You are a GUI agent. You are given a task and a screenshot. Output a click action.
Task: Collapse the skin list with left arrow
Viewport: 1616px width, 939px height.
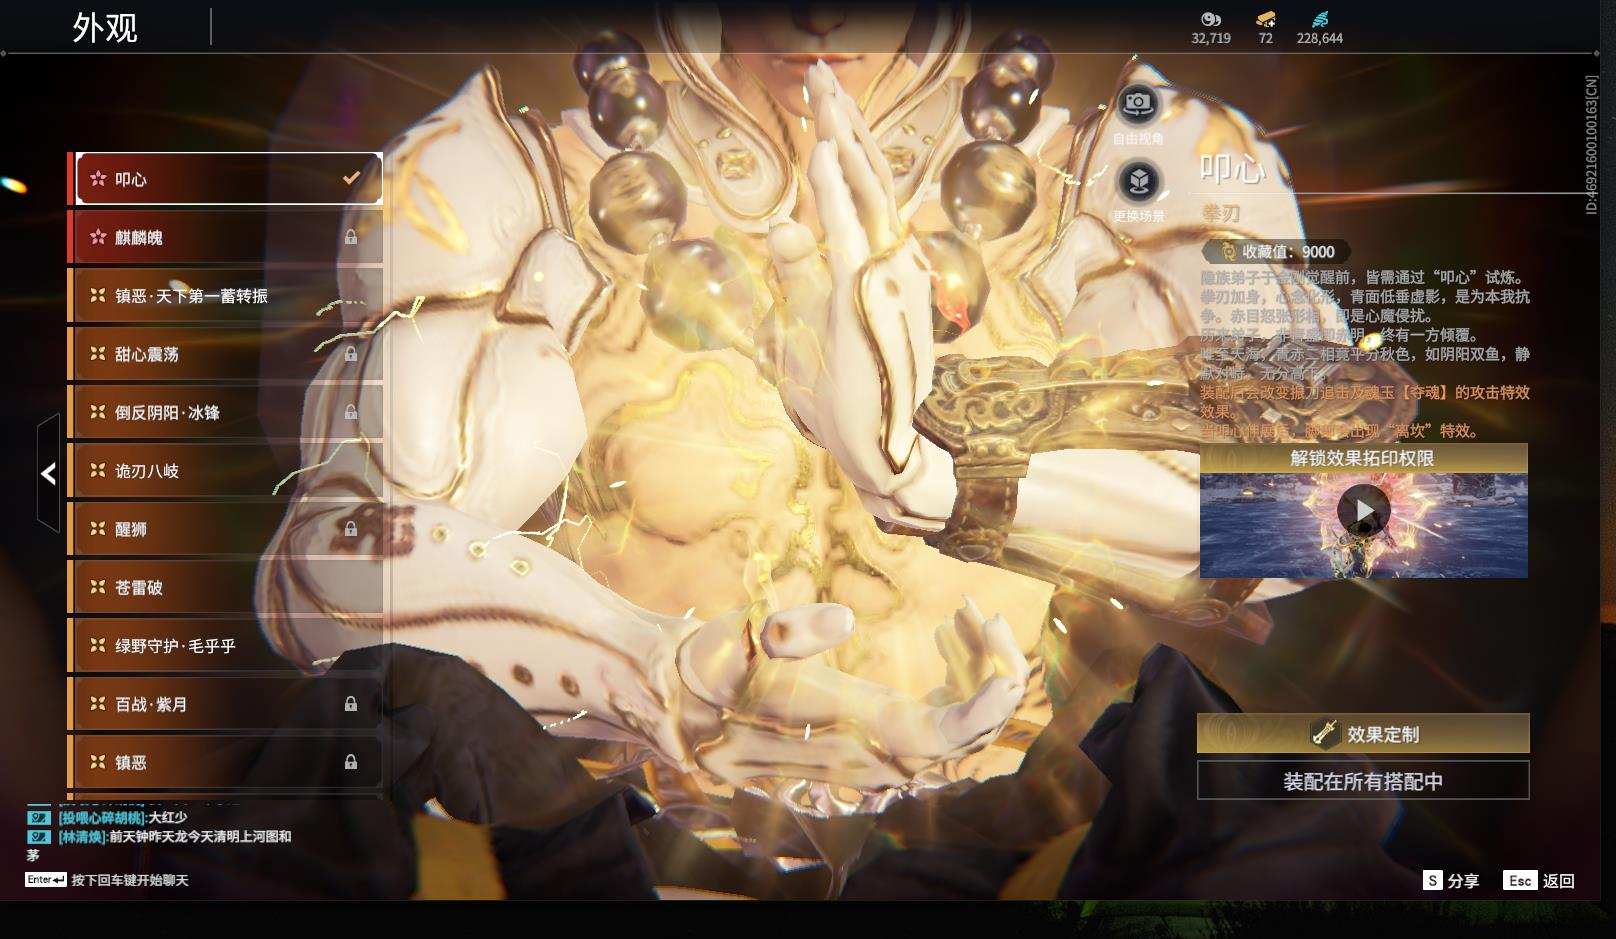coord(48,473)
